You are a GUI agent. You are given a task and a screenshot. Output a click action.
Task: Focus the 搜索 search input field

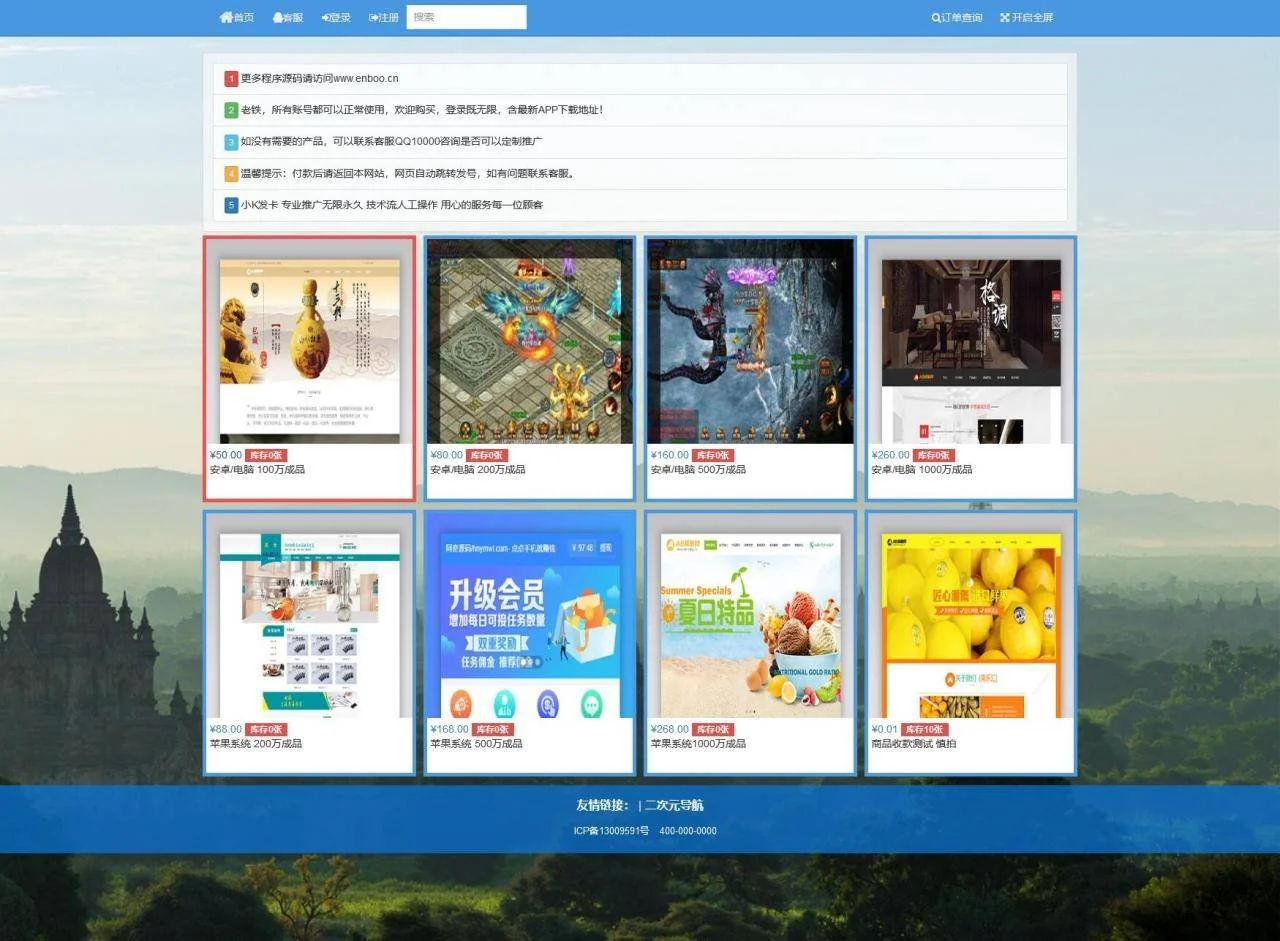tap(466, 17)
